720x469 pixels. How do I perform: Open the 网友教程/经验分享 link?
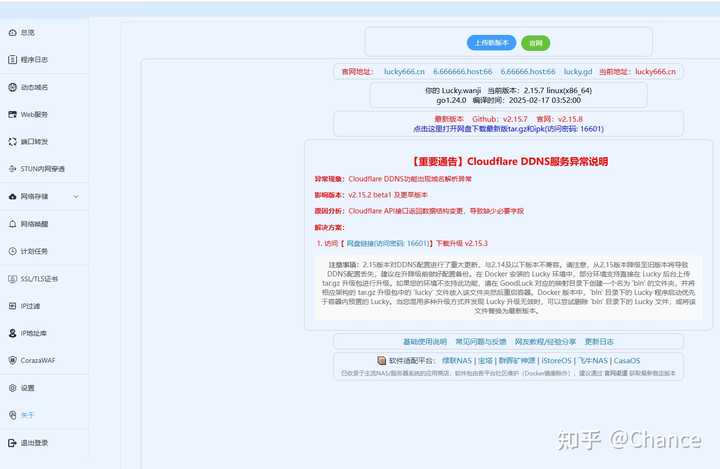tap(545, 342)
